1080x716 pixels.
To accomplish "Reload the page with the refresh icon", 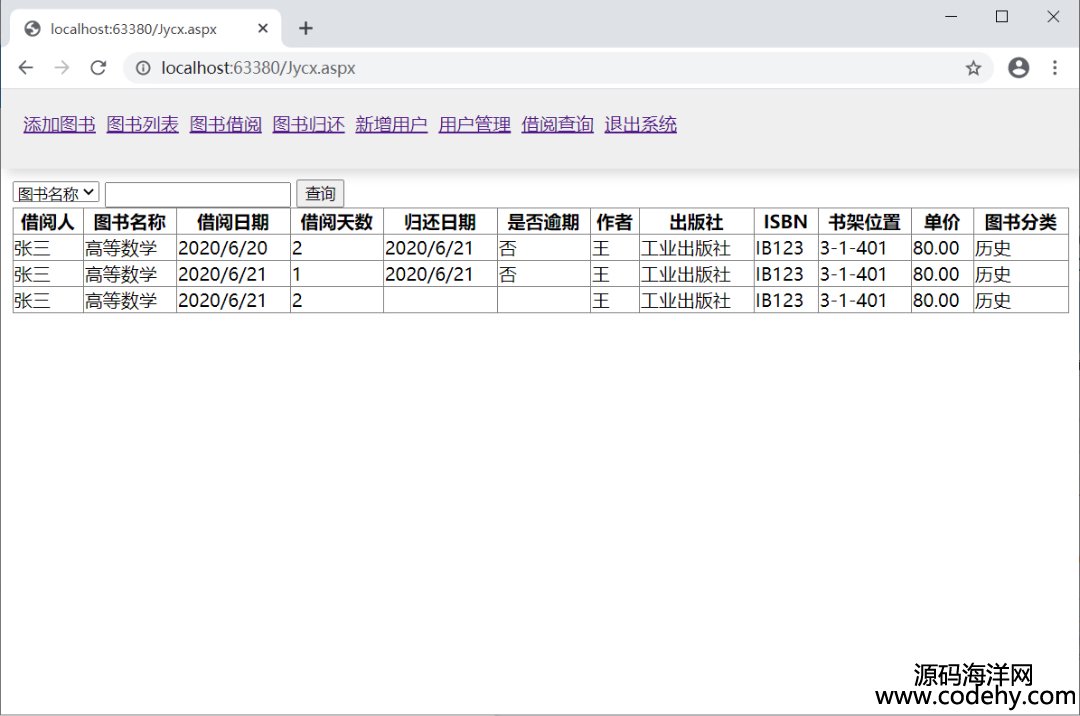I will point(98,68).
